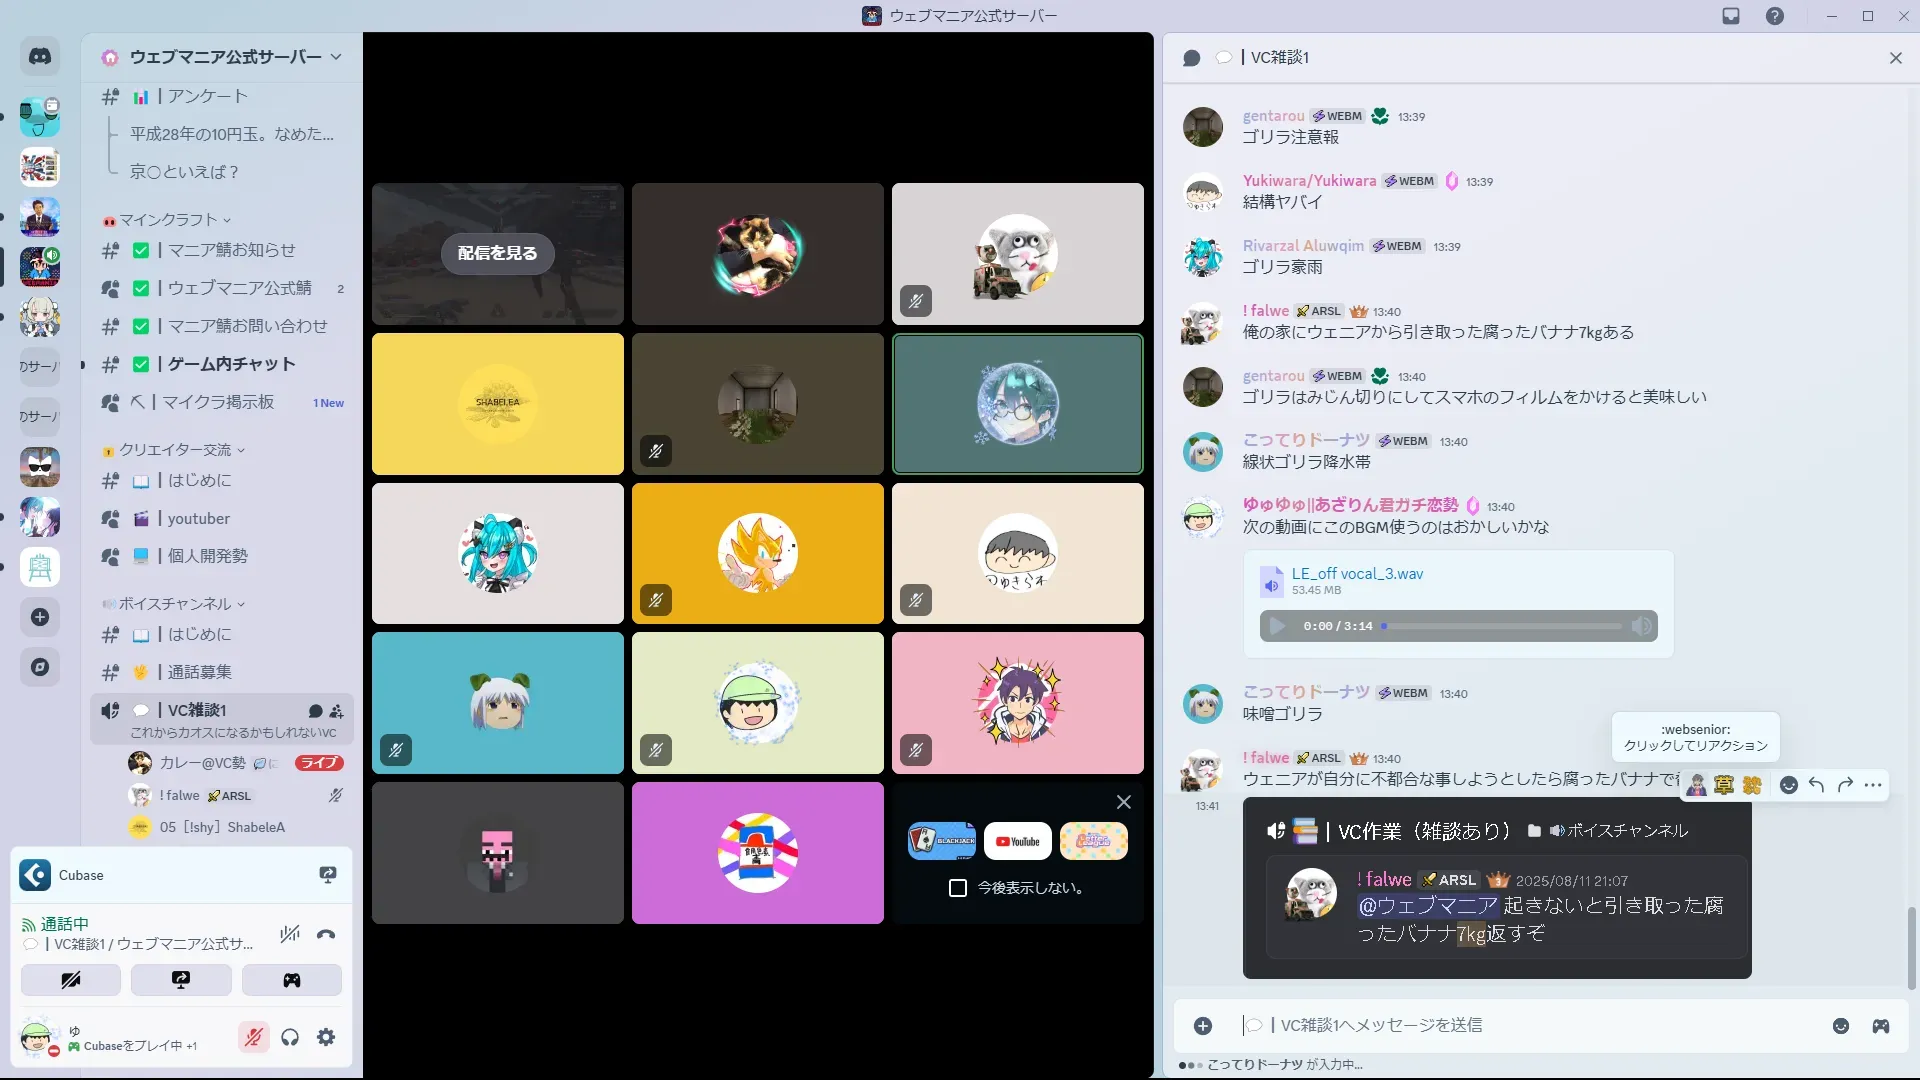Viewport: 1920px width, 1080px height.
Task: Toggle noise suppression icon
Action: tap(290, 934)
